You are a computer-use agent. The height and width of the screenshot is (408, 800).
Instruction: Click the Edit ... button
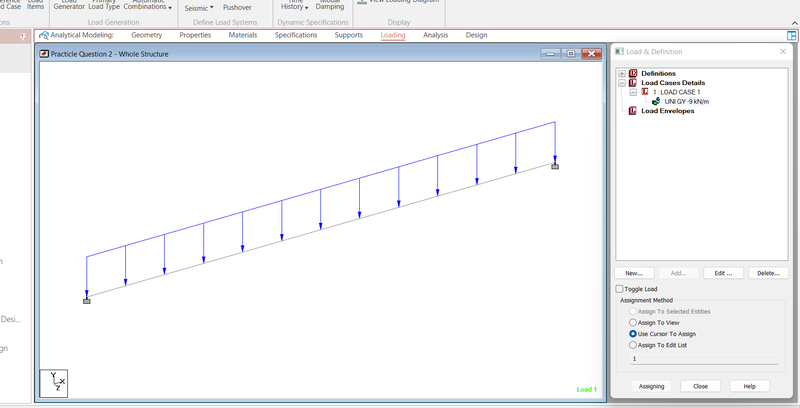coord(723,273)
